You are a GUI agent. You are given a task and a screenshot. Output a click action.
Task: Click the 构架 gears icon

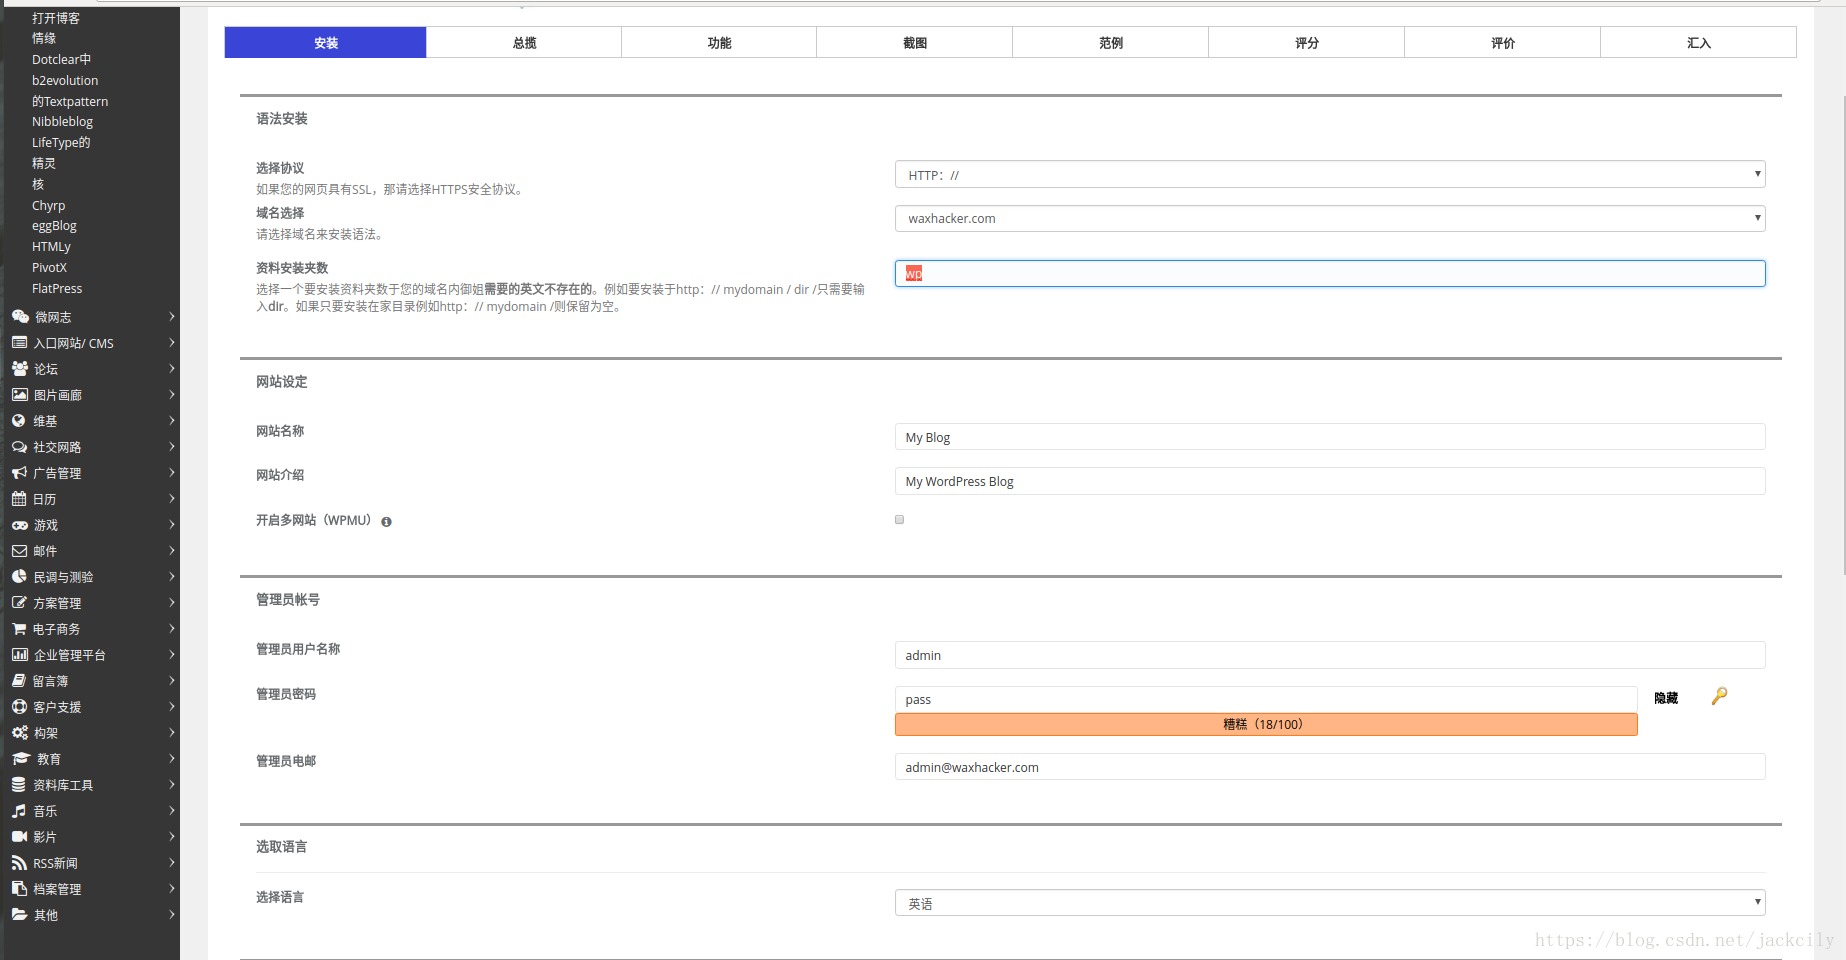[20, 733]
